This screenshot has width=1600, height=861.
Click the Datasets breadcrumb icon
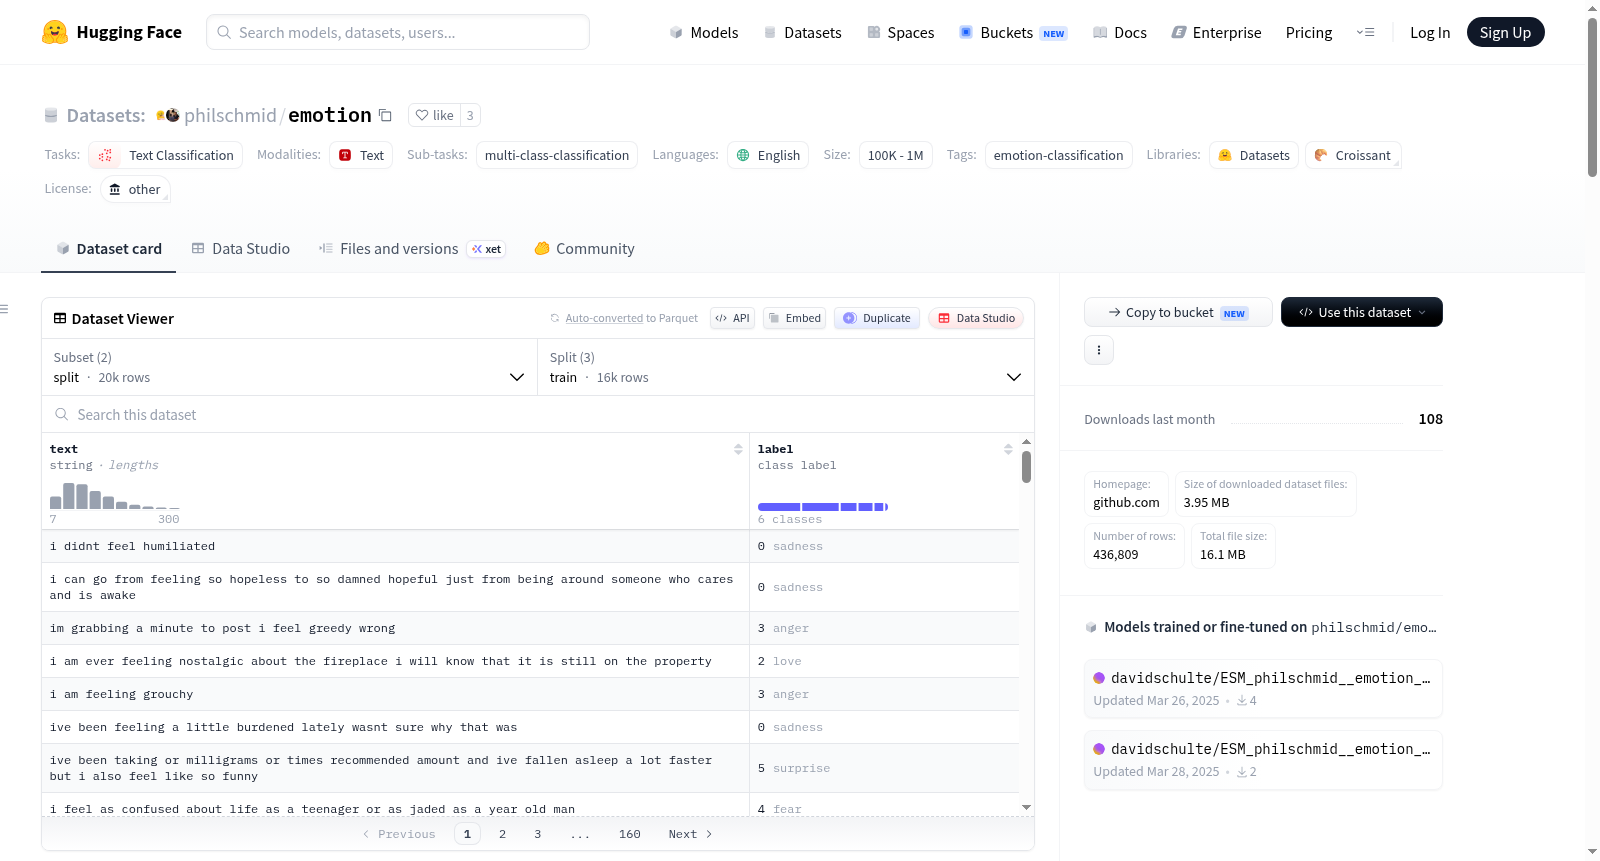[51, 115]
